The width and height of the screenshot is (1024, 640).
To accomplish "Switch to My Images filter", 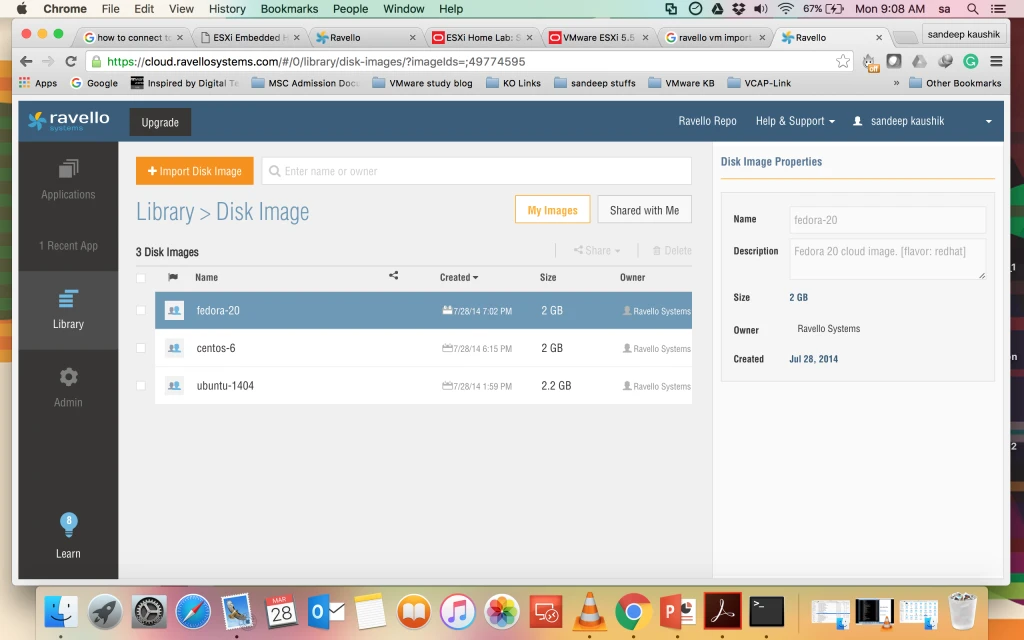I will [552, 210].
